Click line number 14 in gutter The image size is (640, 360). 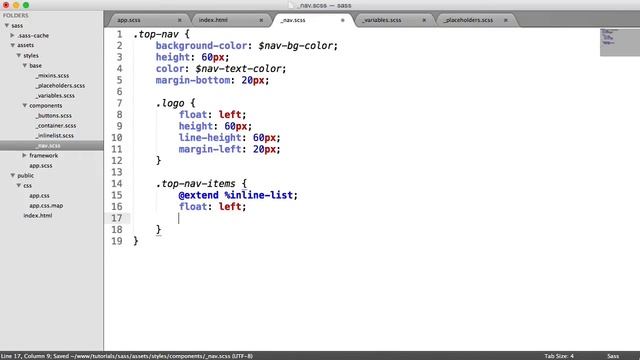(x=117, y=184)
